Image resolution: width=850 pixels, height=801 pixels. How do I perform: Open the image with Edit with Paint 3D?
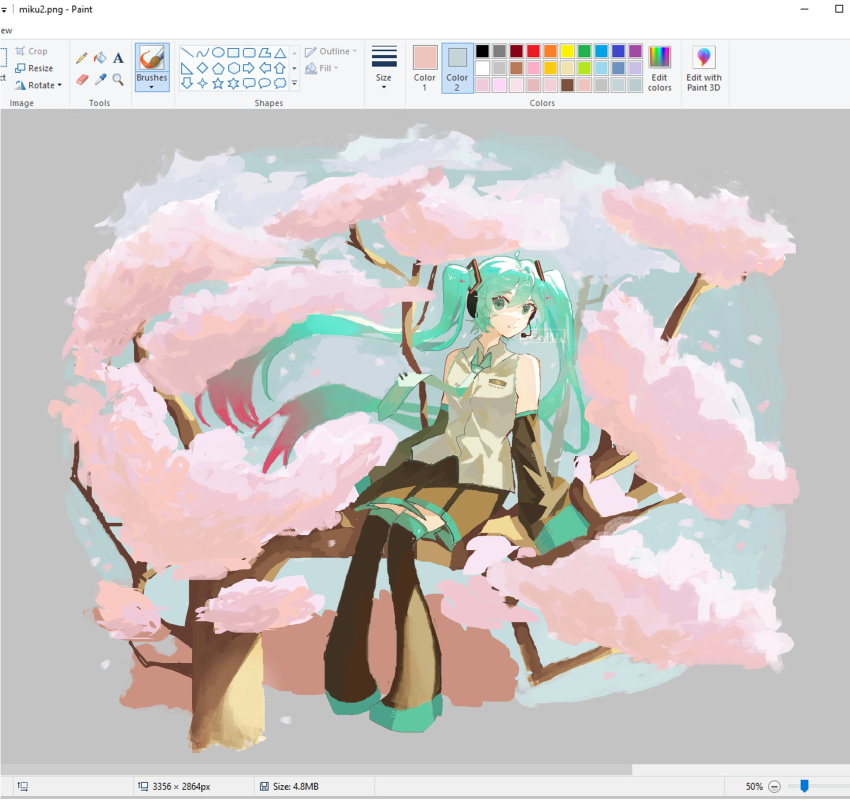click(x=704, y=67)
